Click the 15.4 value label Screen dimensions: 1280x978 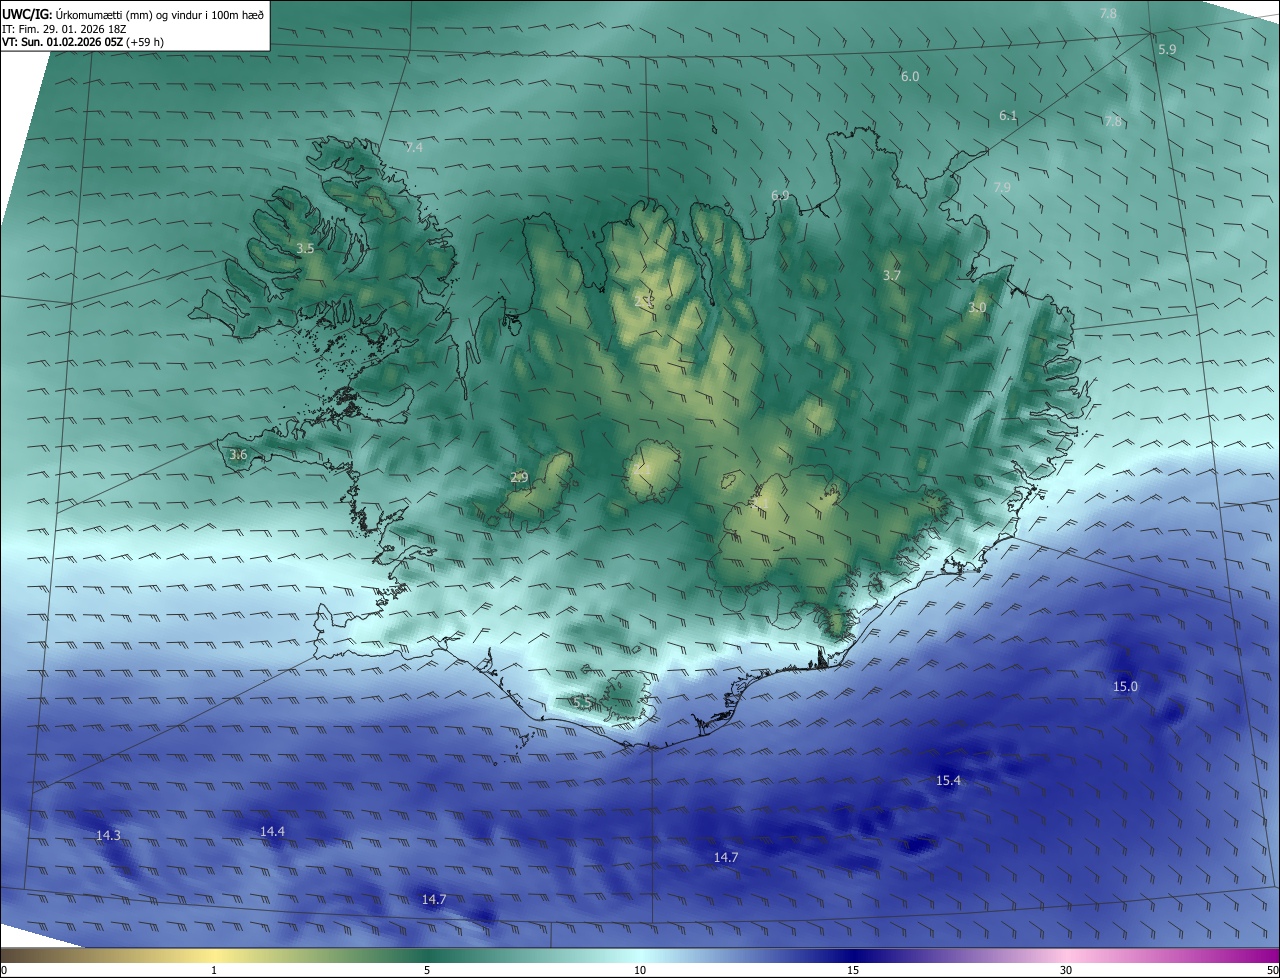point(948,780)
